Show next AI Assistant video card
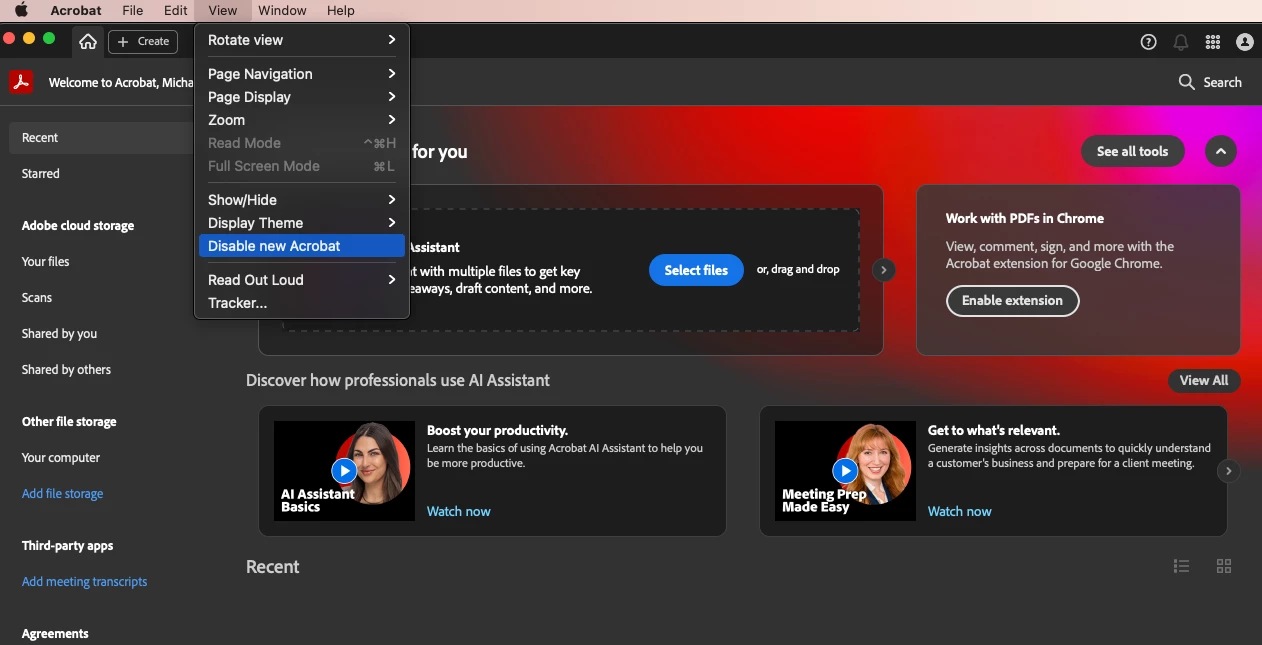Viewport: 1262px width, 645px height. pos(1229,471)
